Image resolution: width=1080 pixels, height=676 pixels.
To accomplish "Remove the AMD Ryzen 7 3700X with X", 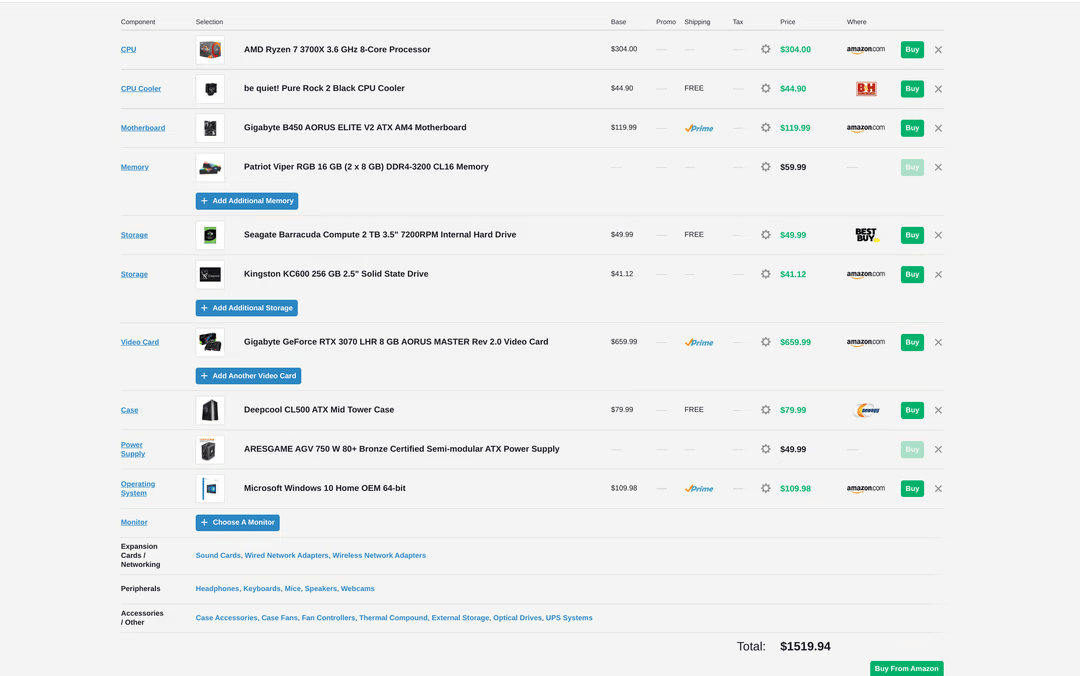I will (x=938, y=50).
